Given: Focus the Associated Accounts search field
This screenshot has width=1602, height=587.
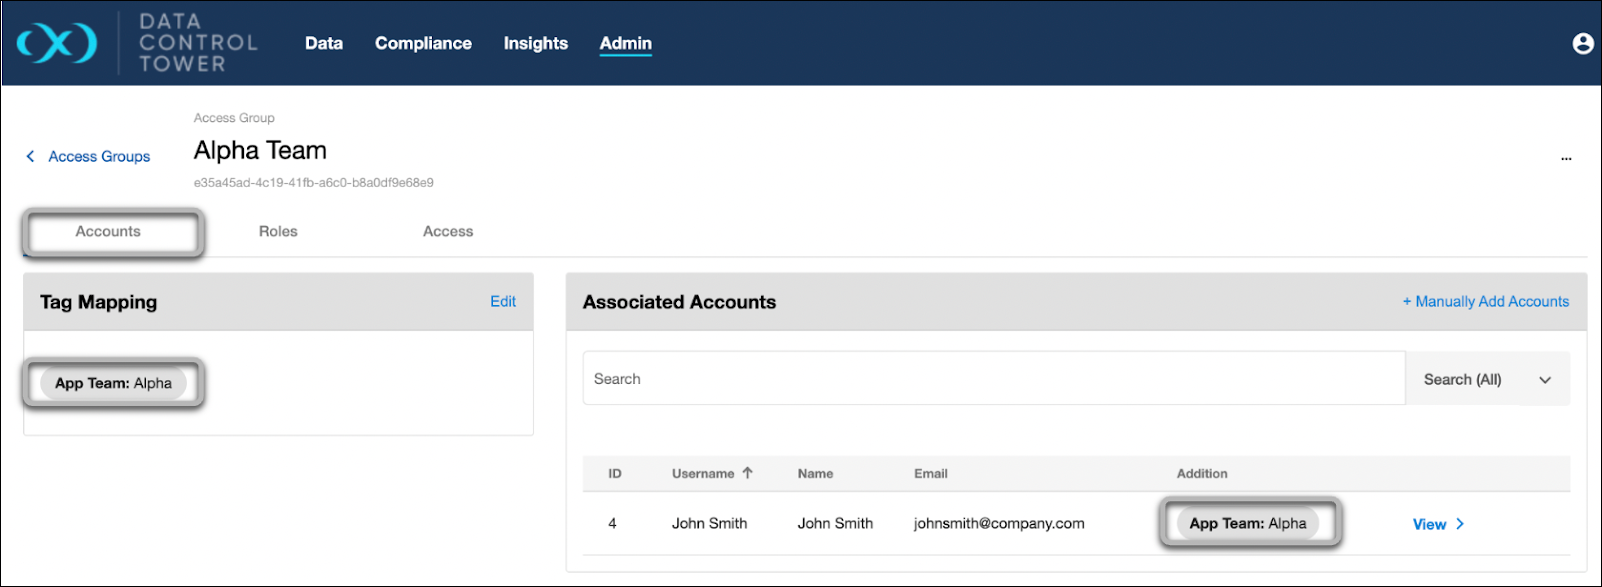Looking at the screenshot, I should pos(993,379).
